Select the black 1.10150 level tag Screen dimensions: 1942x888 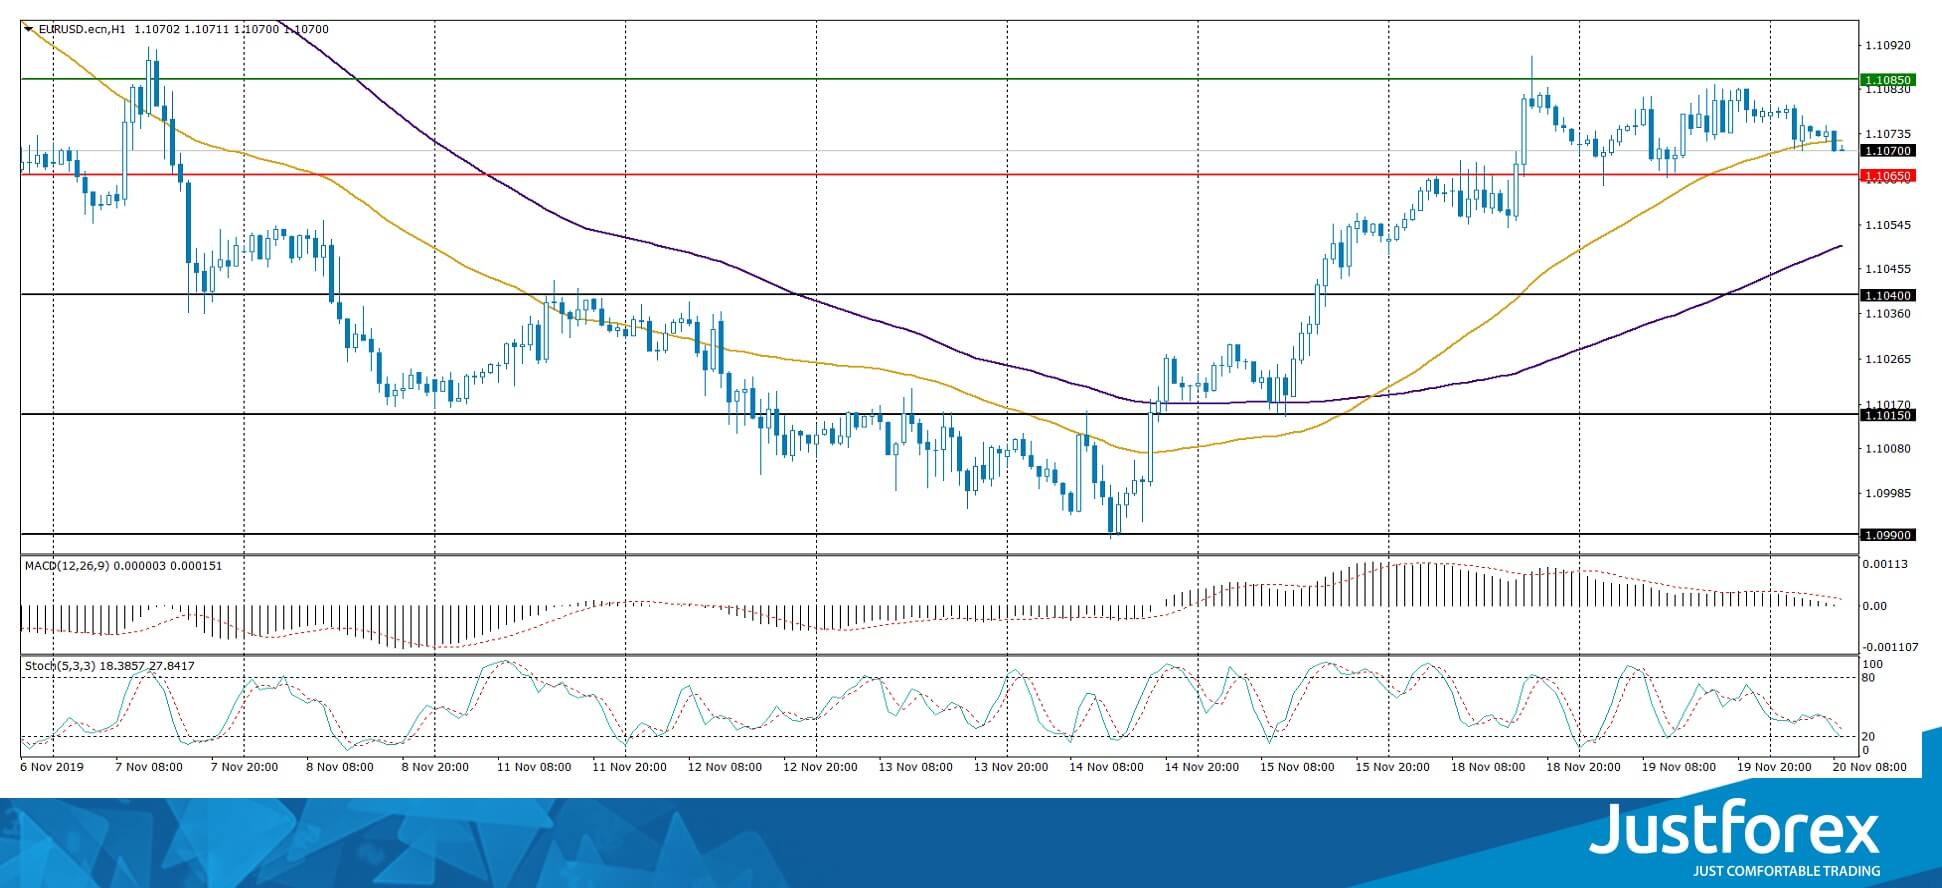1887,415
